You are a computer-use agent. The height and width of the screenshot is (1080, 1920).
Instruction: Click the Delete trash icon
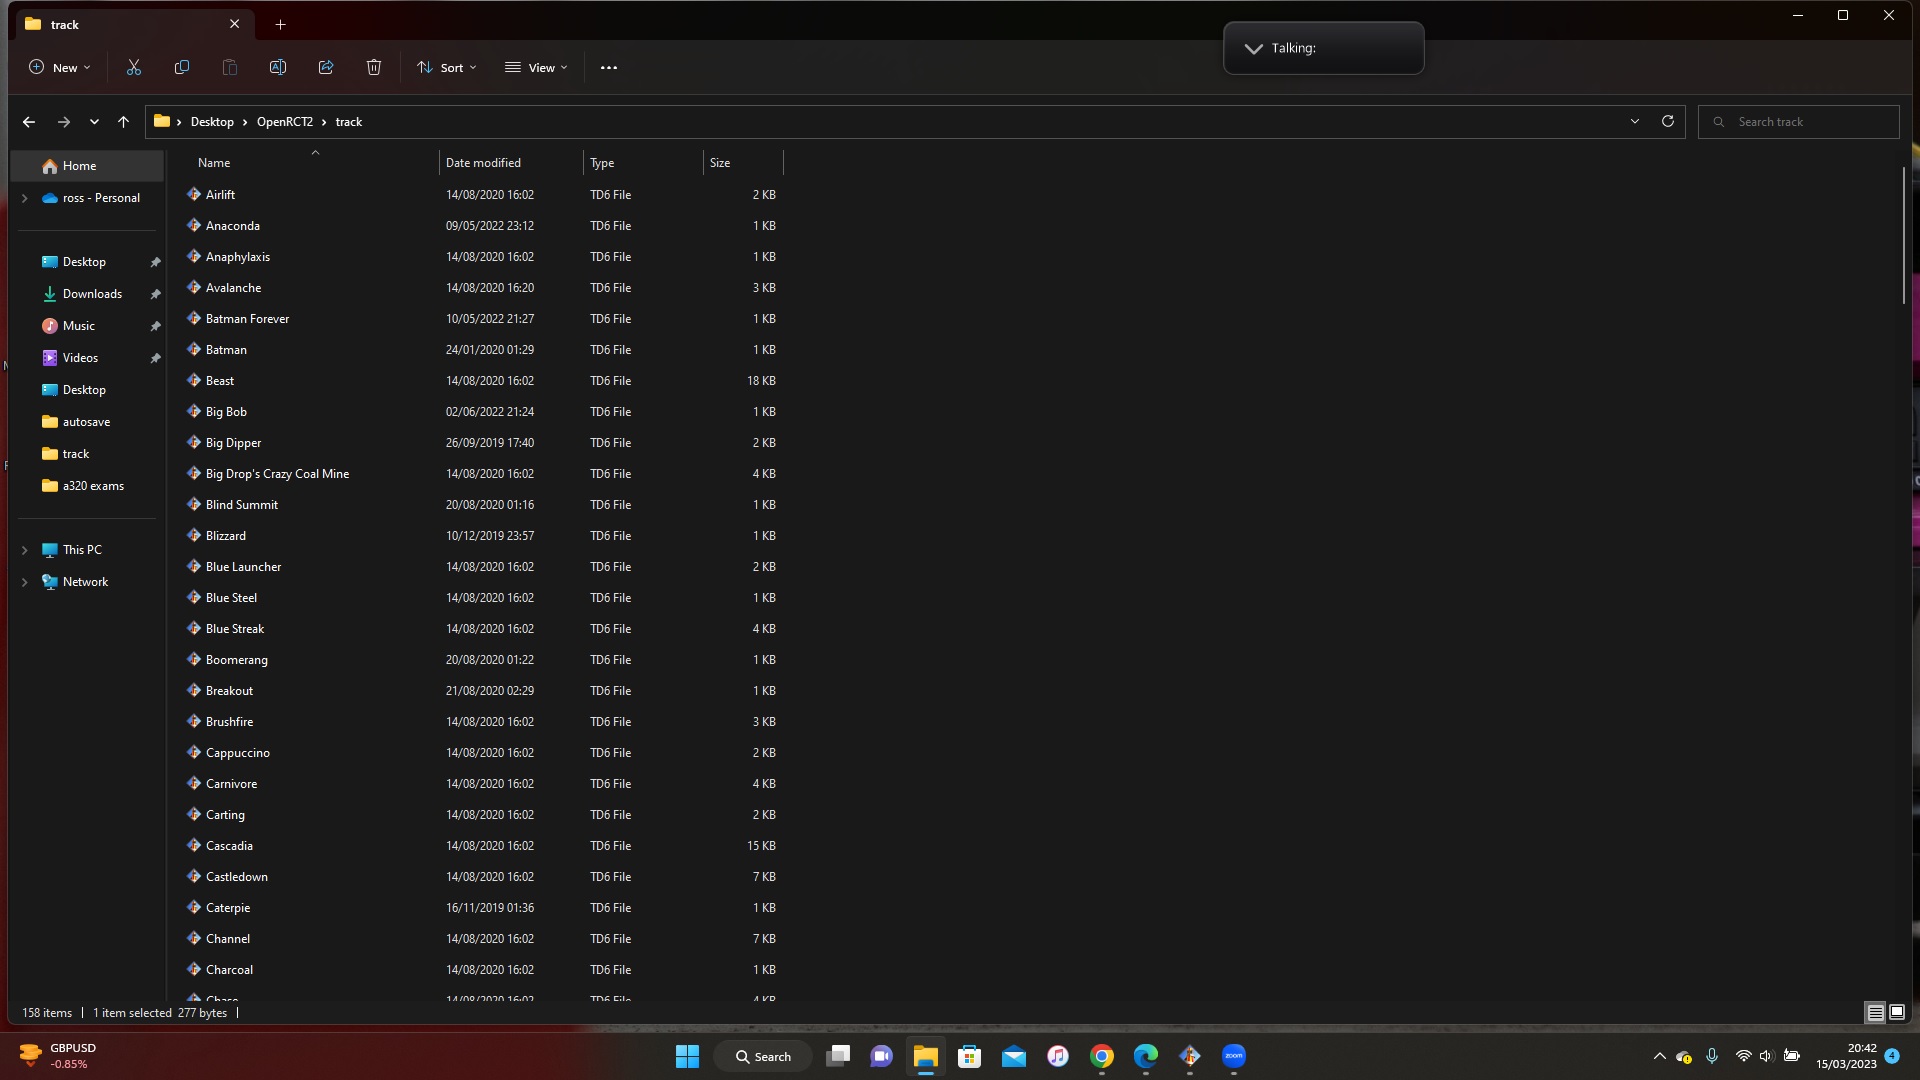[x=374, y=67]
